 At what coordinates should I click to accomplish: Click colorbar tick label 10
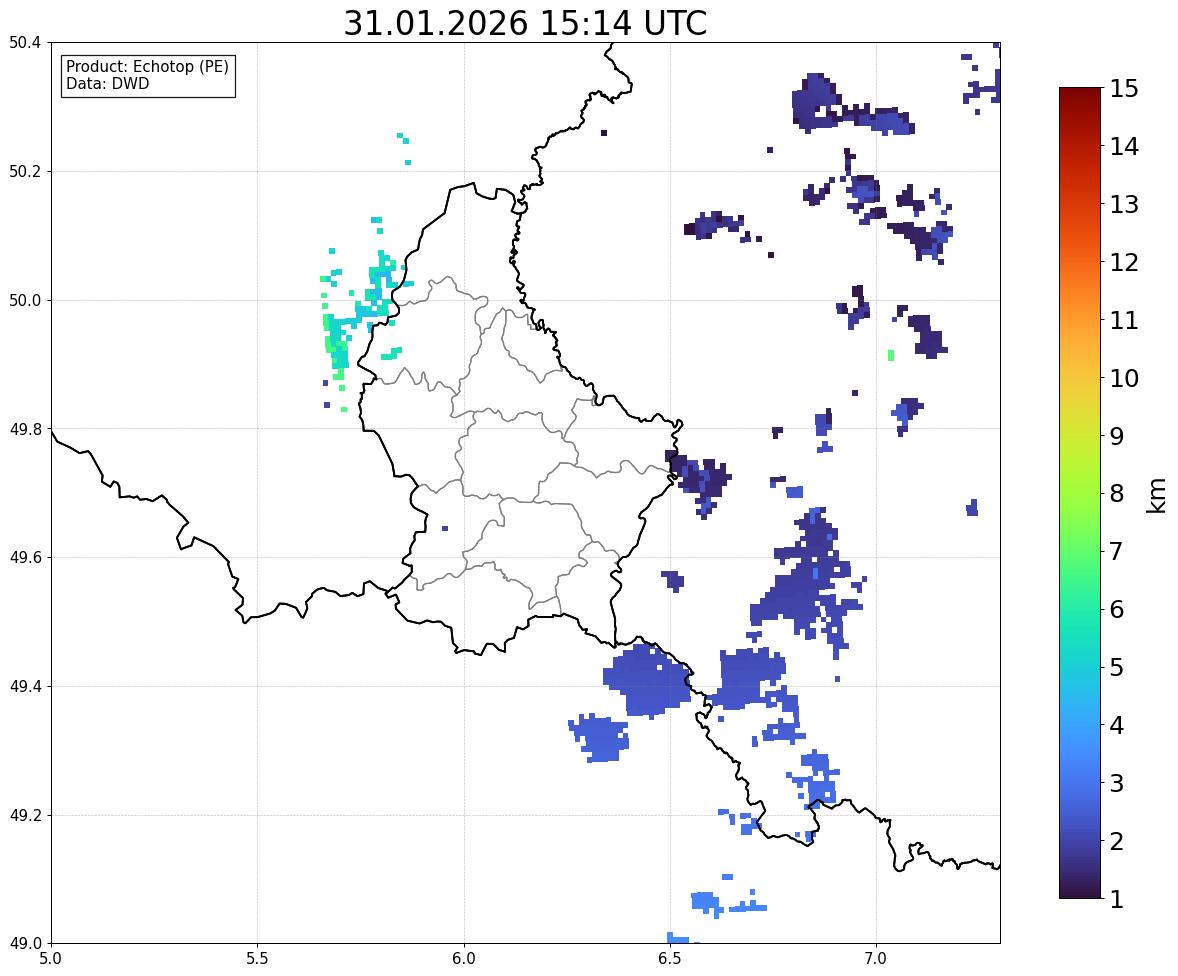(x=1124, y=378)
